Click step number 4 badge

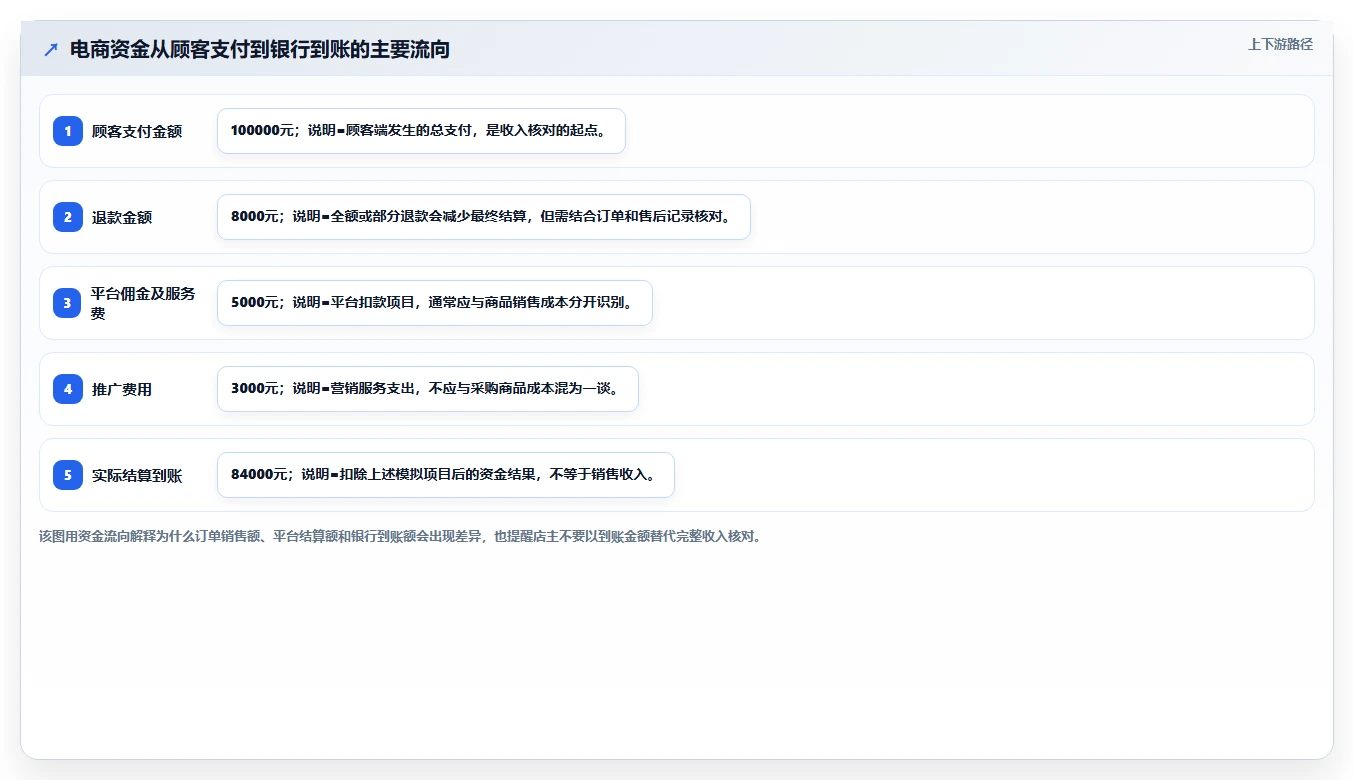[x=68, y=389]
